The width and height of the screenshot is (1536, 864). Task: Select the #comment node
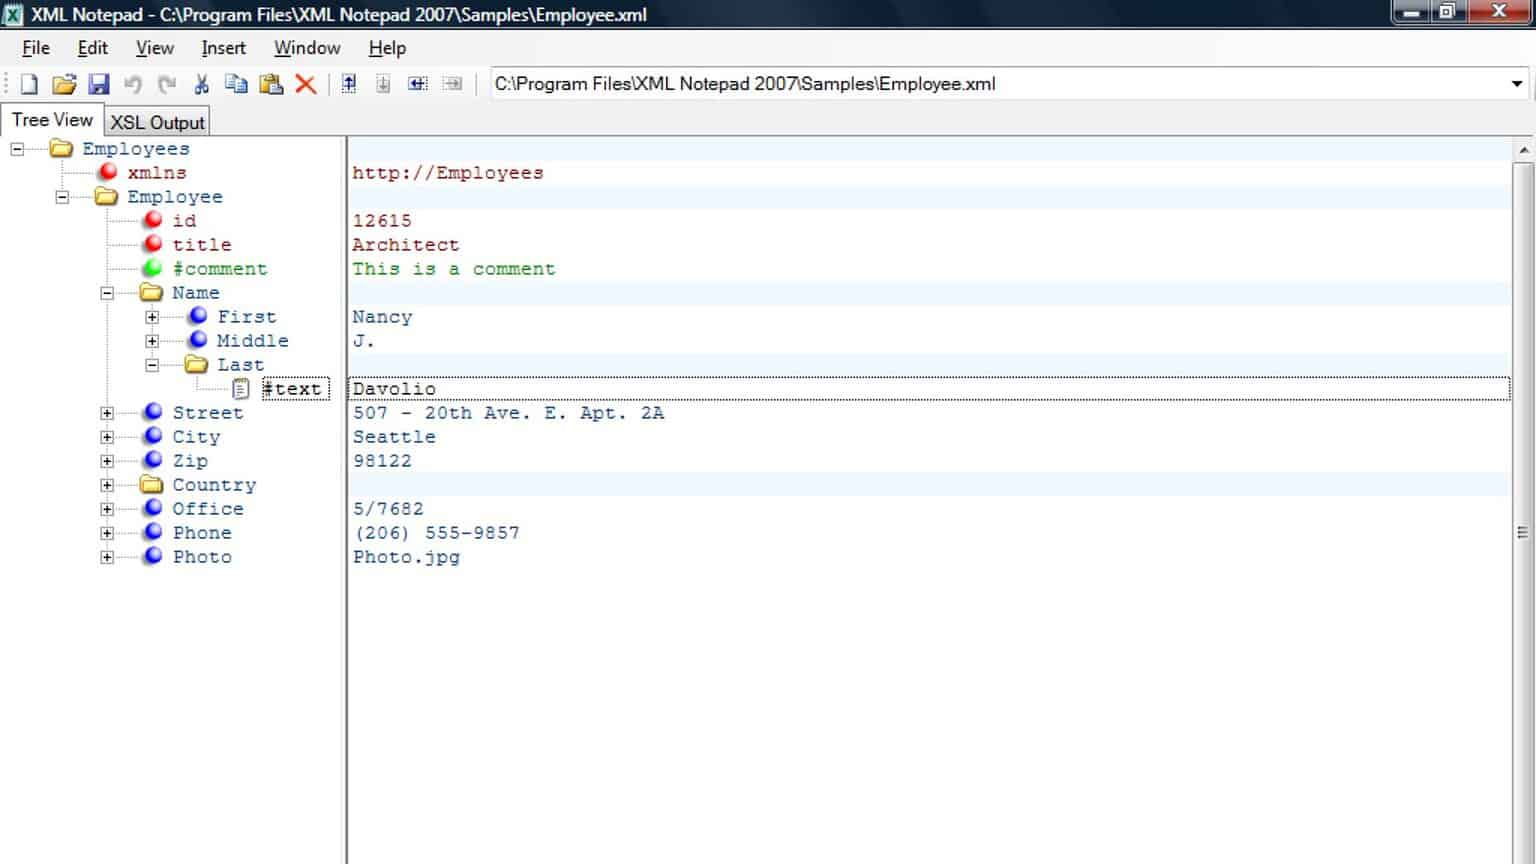(x=221, y=268)
